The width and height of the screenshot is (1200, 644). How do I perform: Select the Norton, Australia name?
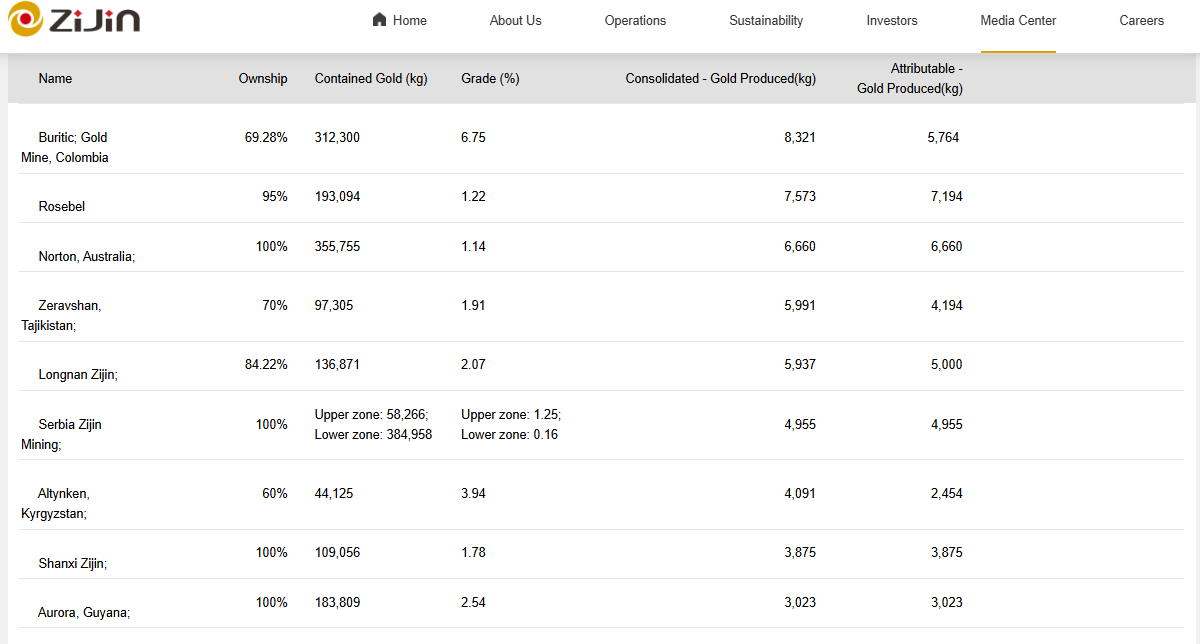[87, 256]
